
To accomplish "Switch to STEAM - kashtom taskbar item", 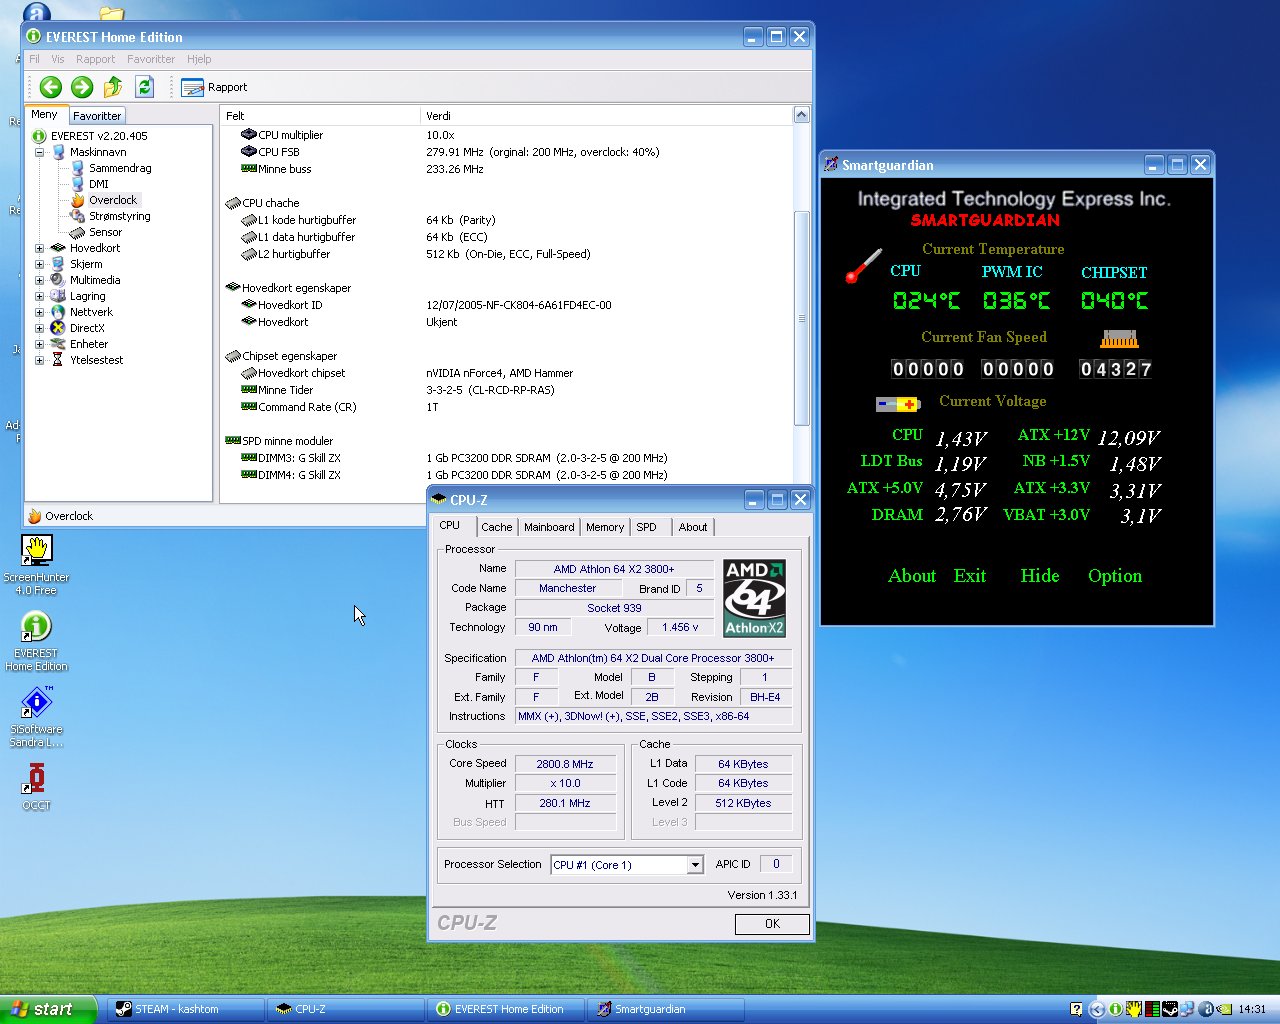I will tap(187, 1009).
